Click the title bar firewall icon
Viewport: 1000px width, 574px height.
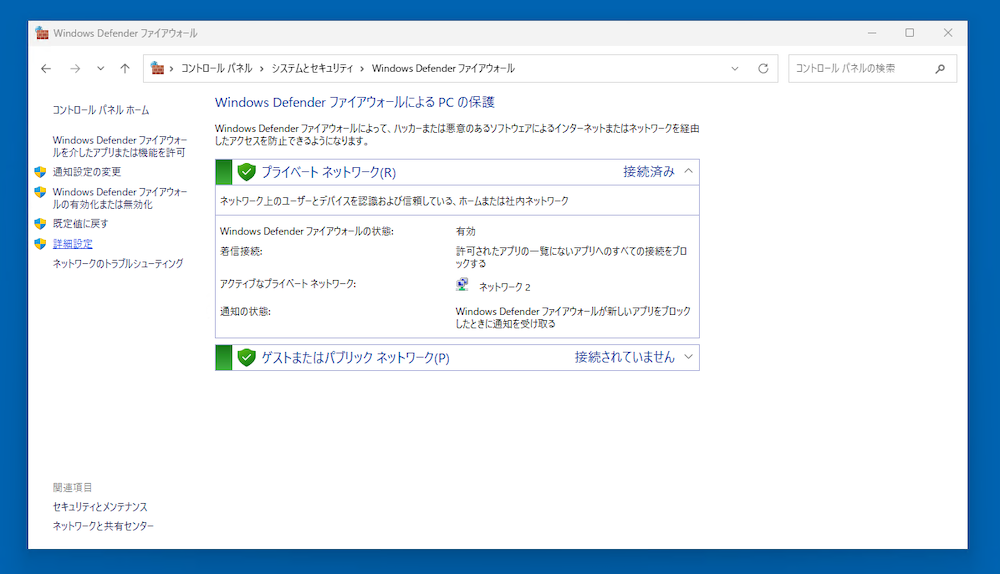click(x=42, y=33)
